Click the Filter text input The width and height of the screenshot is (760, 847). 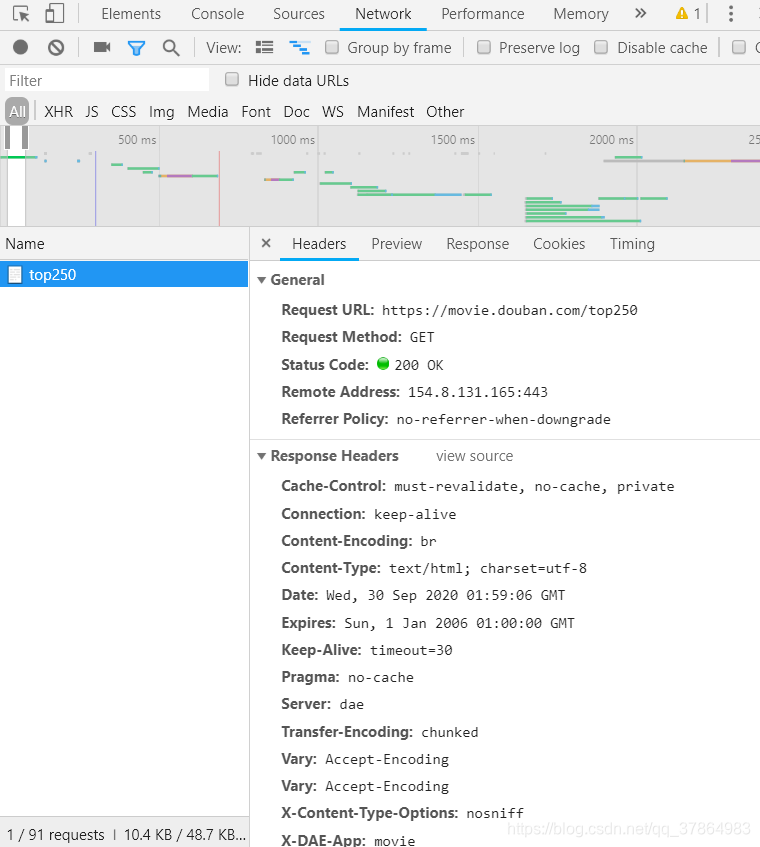pos(107,80)
